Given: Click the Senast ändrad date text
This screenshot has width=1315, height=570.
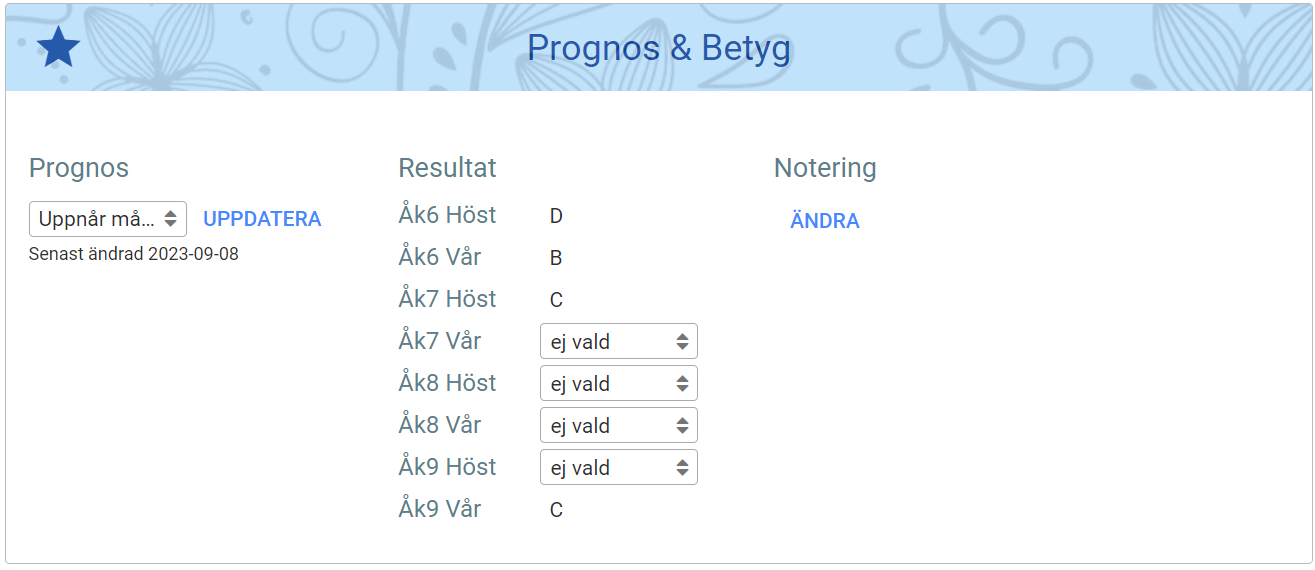Looking at the screenshot, I should pos(134,254).
